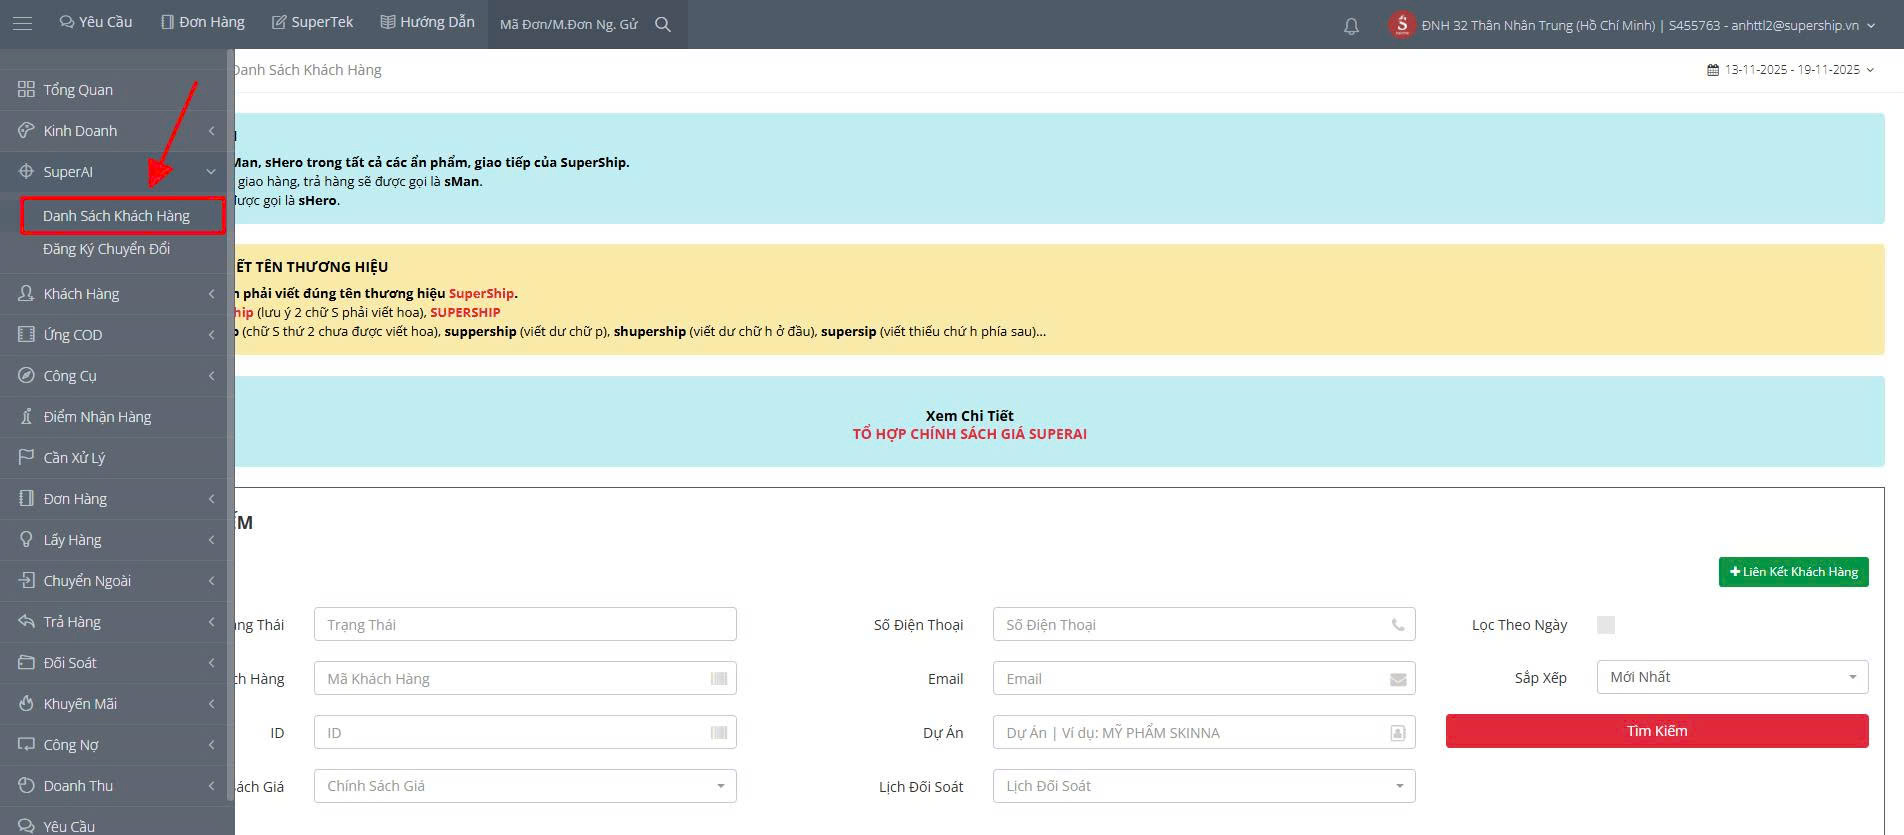This screenshot has width=1904, height=835.
Task: Click the Cần Xử Lý flag icon
Action: pos(26,458)
